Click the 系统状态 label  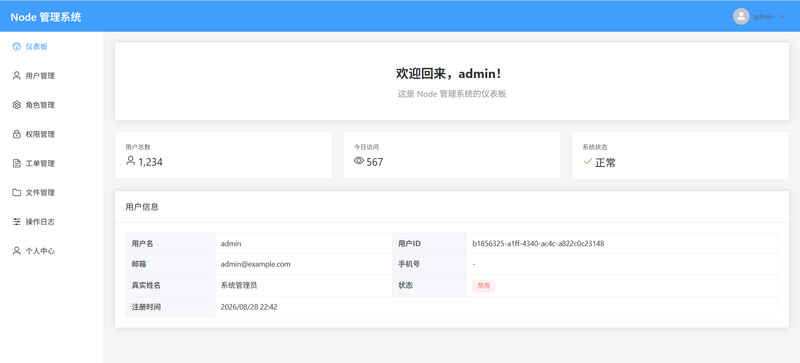(595, 147)
